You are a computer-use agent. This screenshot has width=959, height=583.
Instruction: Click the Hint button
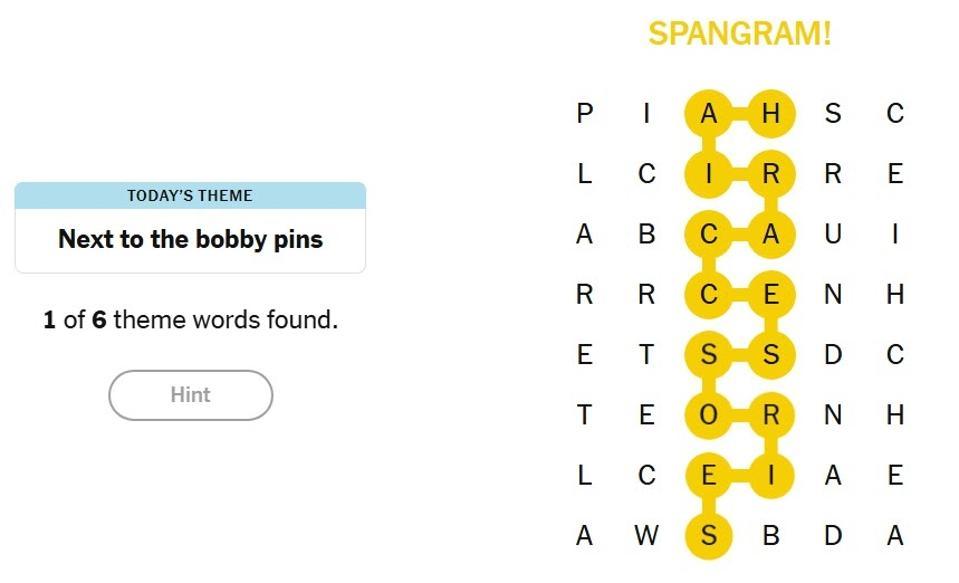pyautogui.click(x=190, y=395)
